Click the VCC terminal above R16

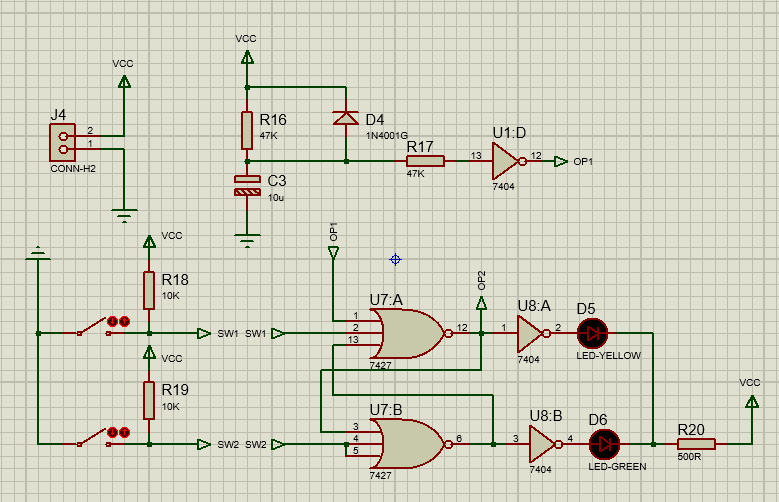247,57
